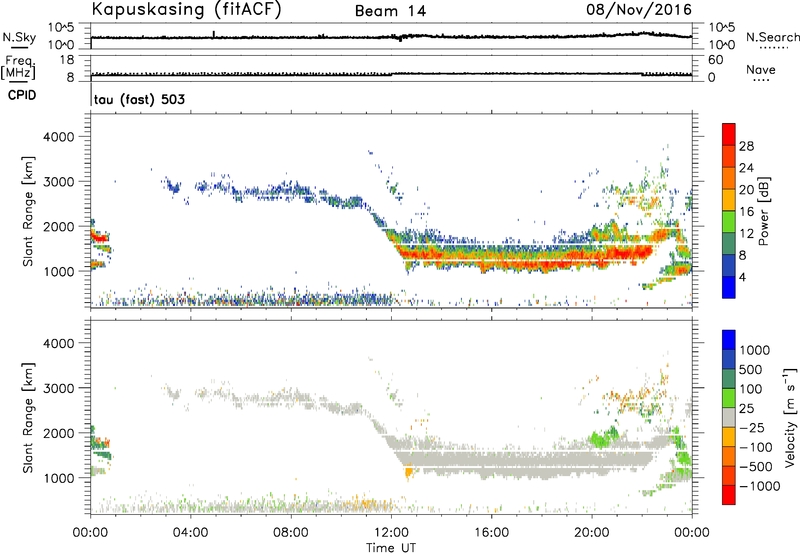Click the 'Slant Range [km]' label of the velocity panel
The image size is (800, 554).
(x=28, y=417)
